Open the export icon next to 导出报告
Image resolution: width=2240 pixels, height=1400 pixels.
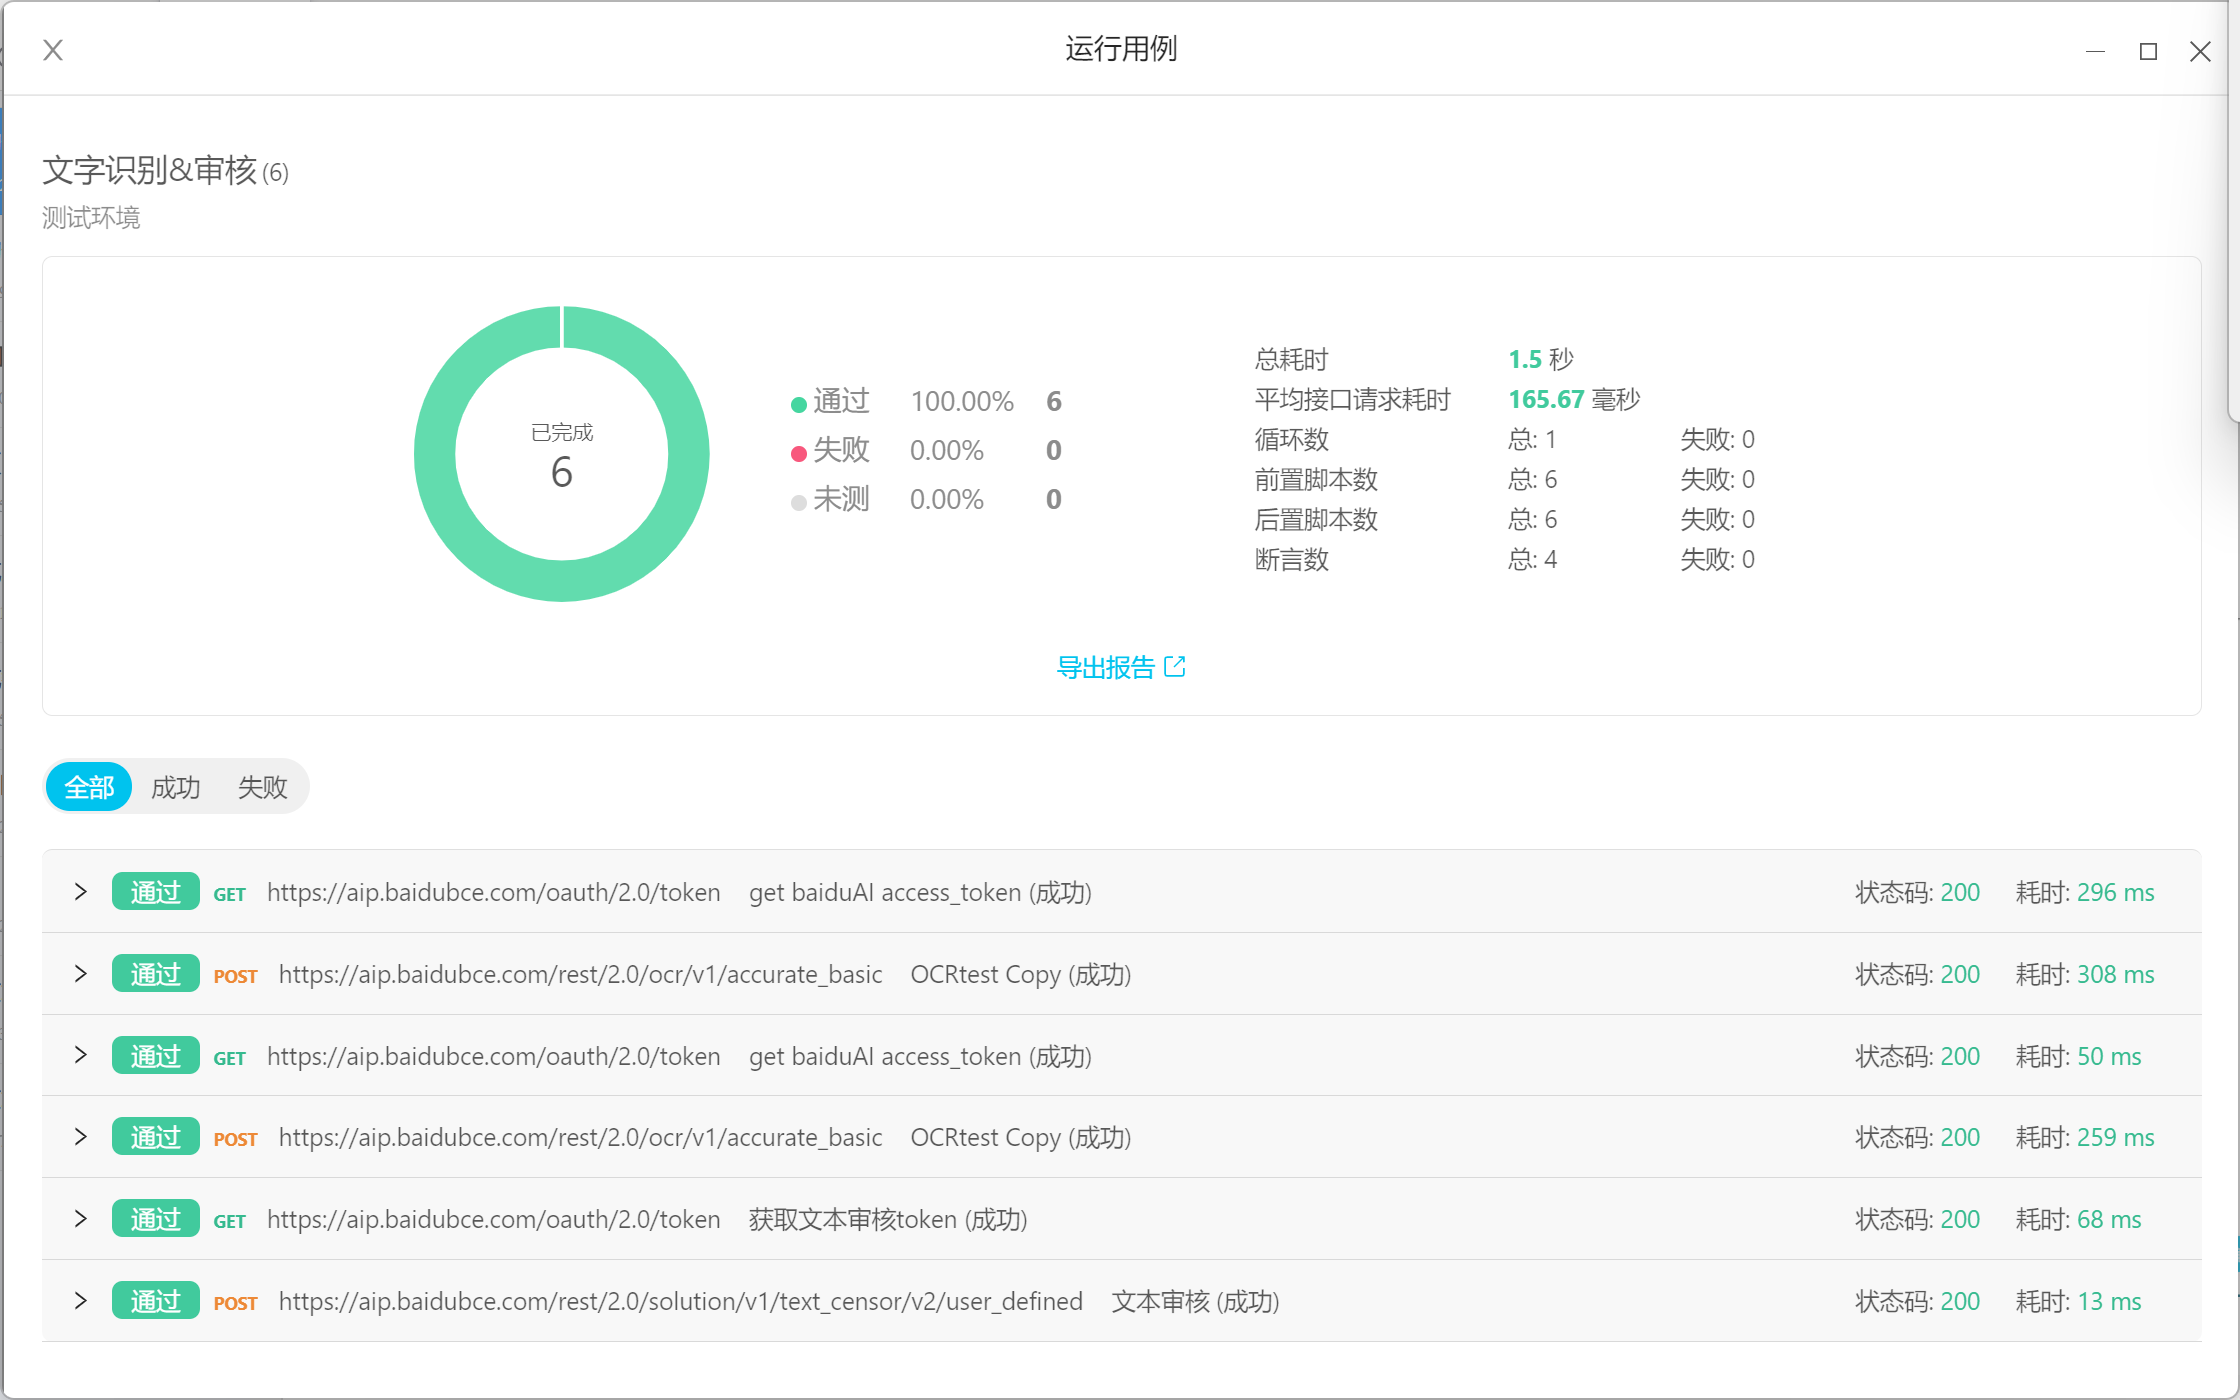1175,666
